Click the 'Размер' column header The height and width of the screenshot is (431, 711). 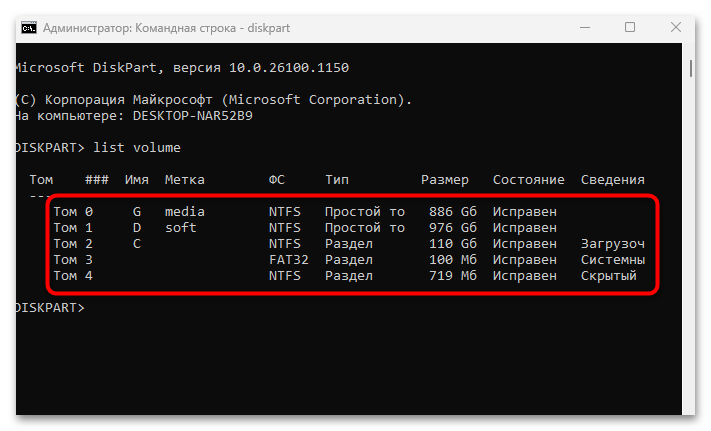tap(445, 180)
